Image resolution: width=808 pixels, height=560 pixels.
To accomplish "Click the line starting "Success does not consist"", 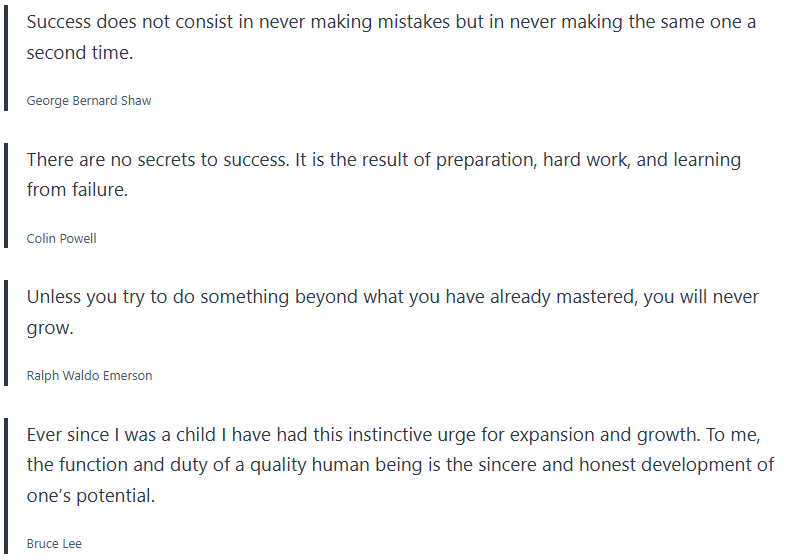I will pyautogui.click(x=391, y=22).
